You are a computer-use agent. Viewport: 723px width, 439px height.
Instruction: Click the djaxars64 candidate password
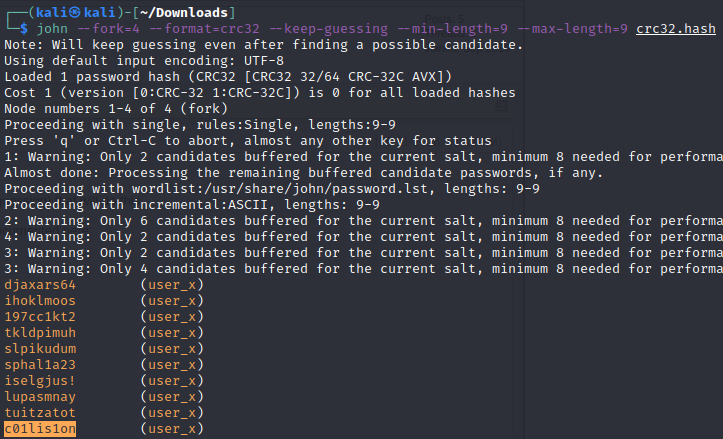click(x=40, y=285)
